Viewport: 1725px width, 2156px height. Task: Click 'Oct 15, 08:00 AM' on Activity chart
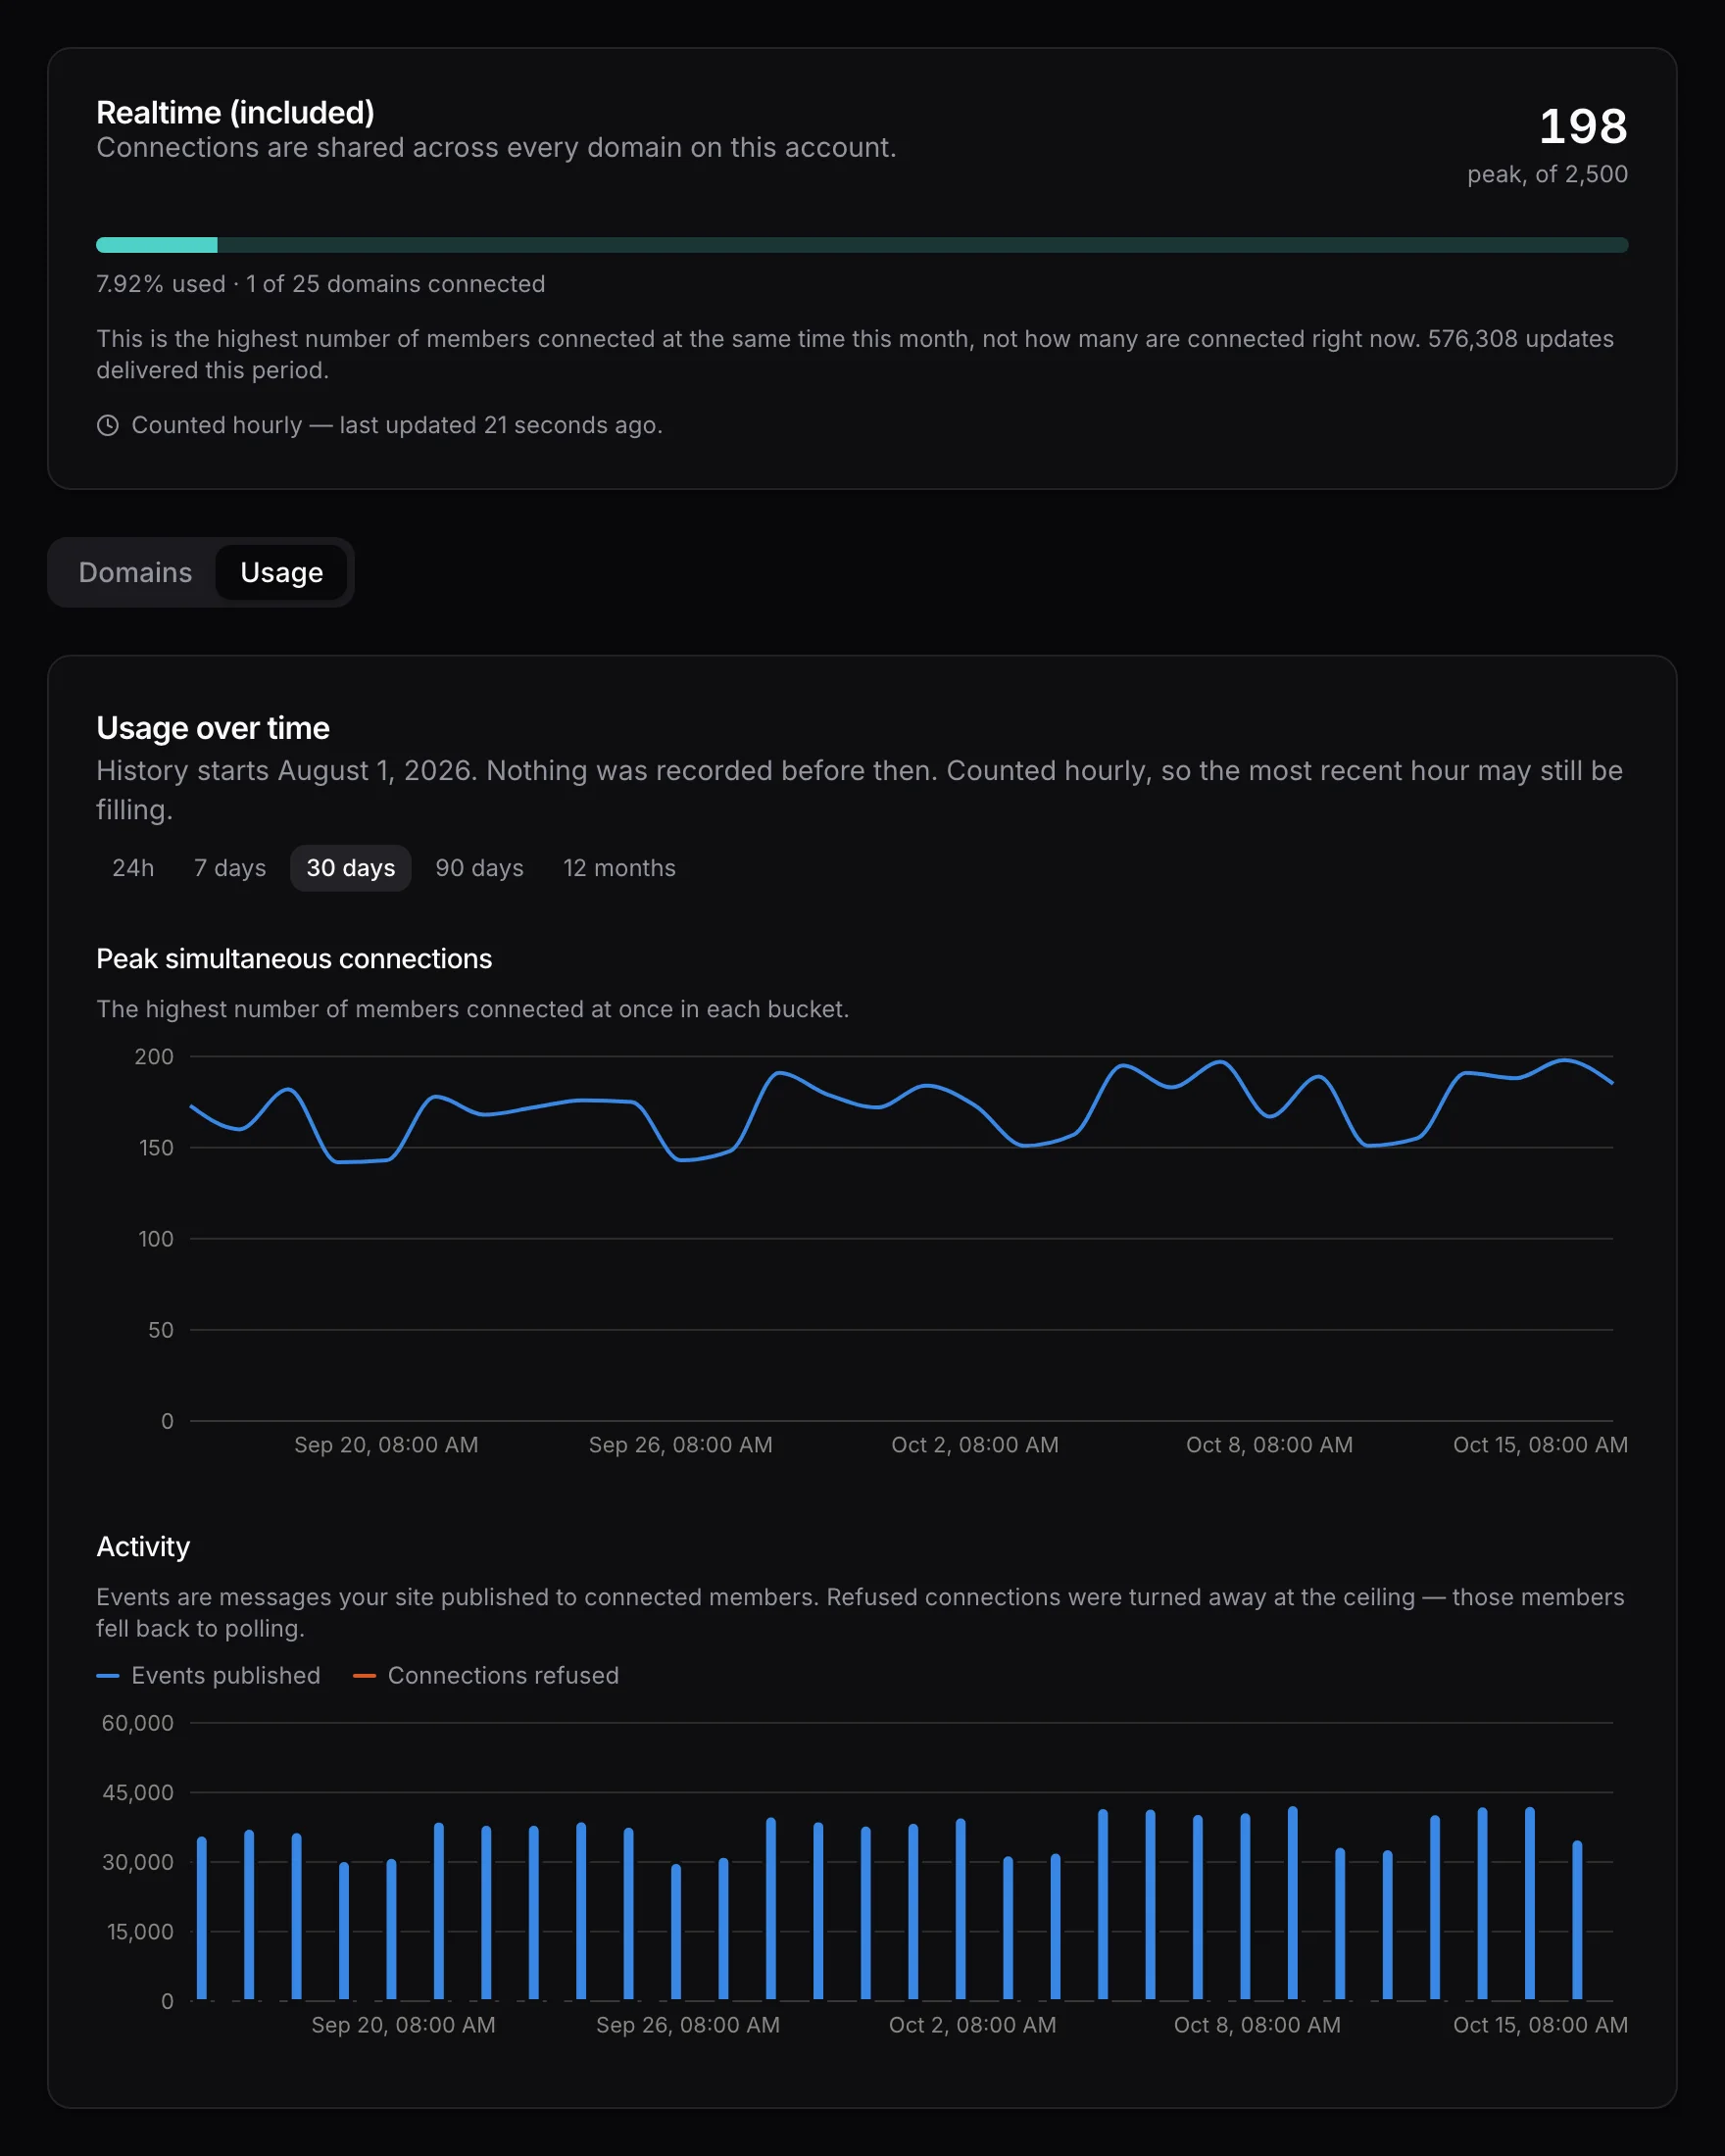1540,2025
